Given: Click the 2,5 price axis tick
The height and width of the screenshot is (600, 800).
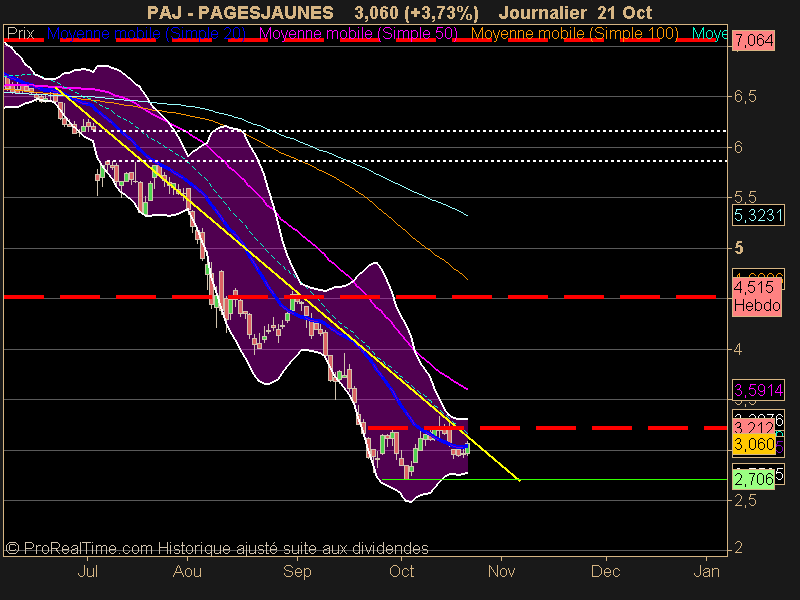Looking at the screenshot, I should point(745,501).
